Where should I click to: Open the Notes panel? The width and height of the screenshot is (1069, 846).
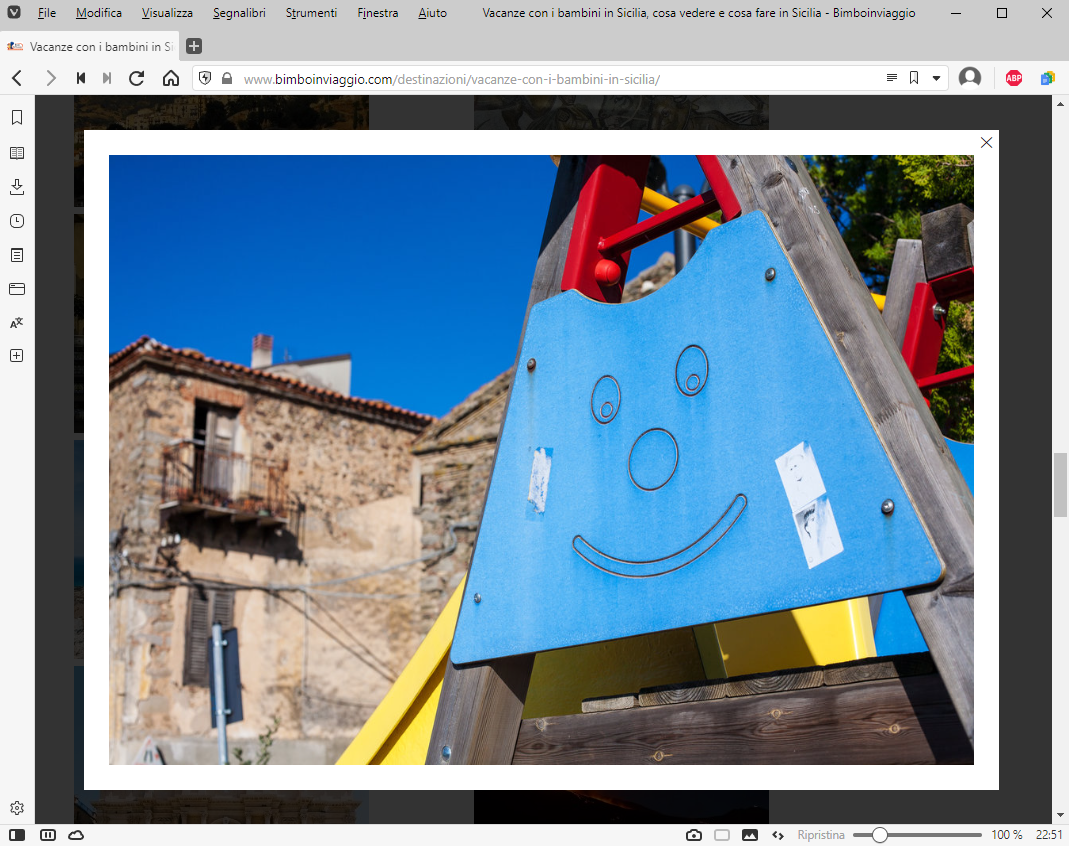point(17,255)
